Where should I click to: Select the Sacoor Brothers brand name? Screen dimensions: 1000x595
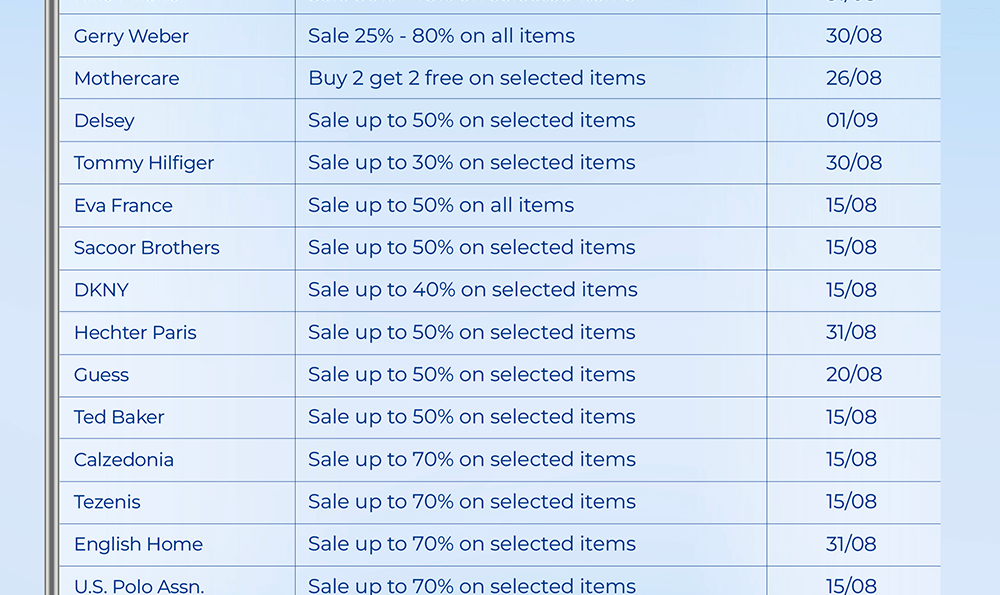(x=146, y=248)
